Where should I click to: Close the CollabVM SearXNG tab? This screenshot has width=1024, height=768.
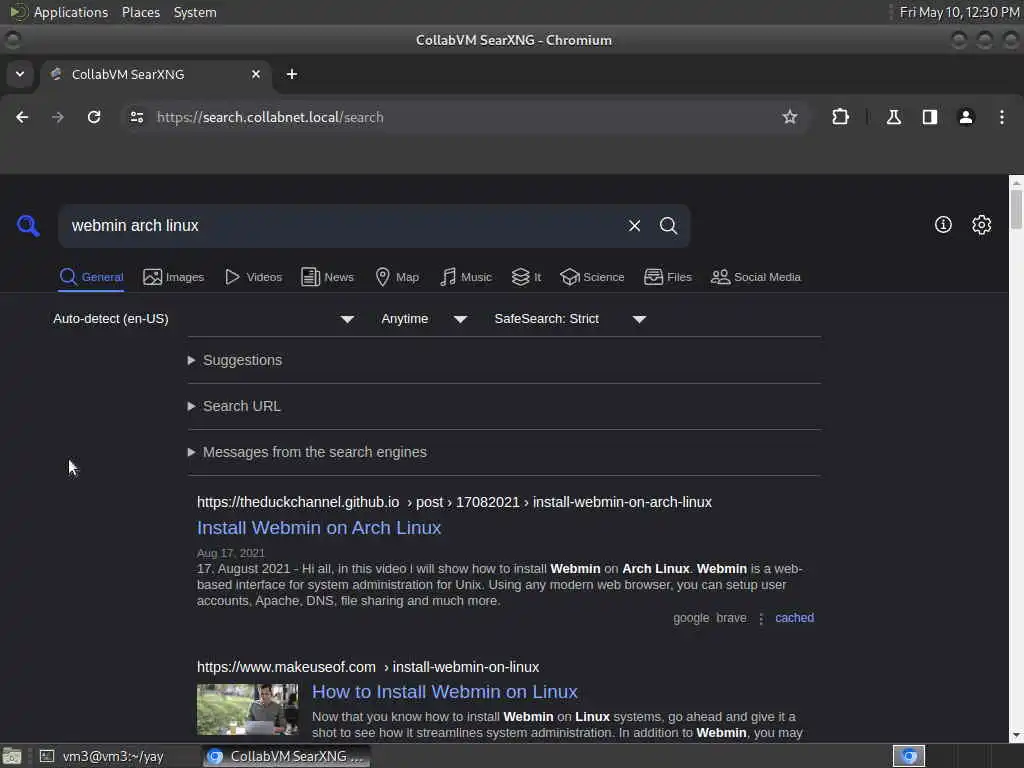pyautogui.click(x=256, y=74)
